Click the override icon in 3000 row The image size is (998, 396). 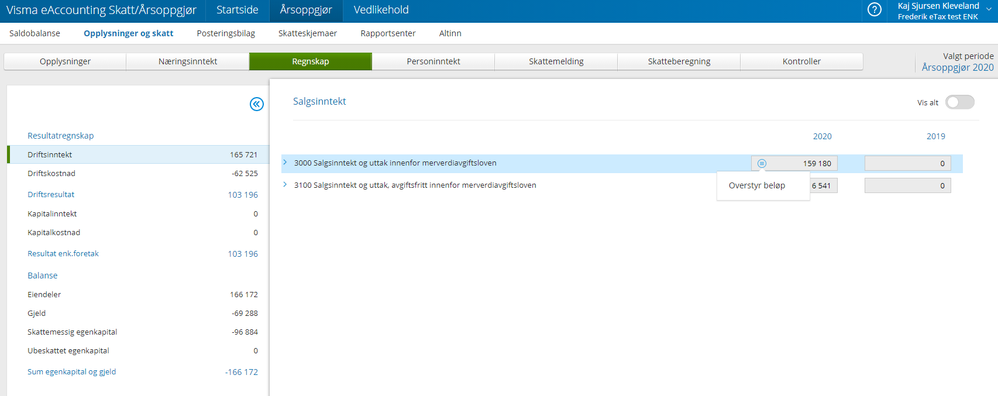pyautogui.click(x=762, y=163)
